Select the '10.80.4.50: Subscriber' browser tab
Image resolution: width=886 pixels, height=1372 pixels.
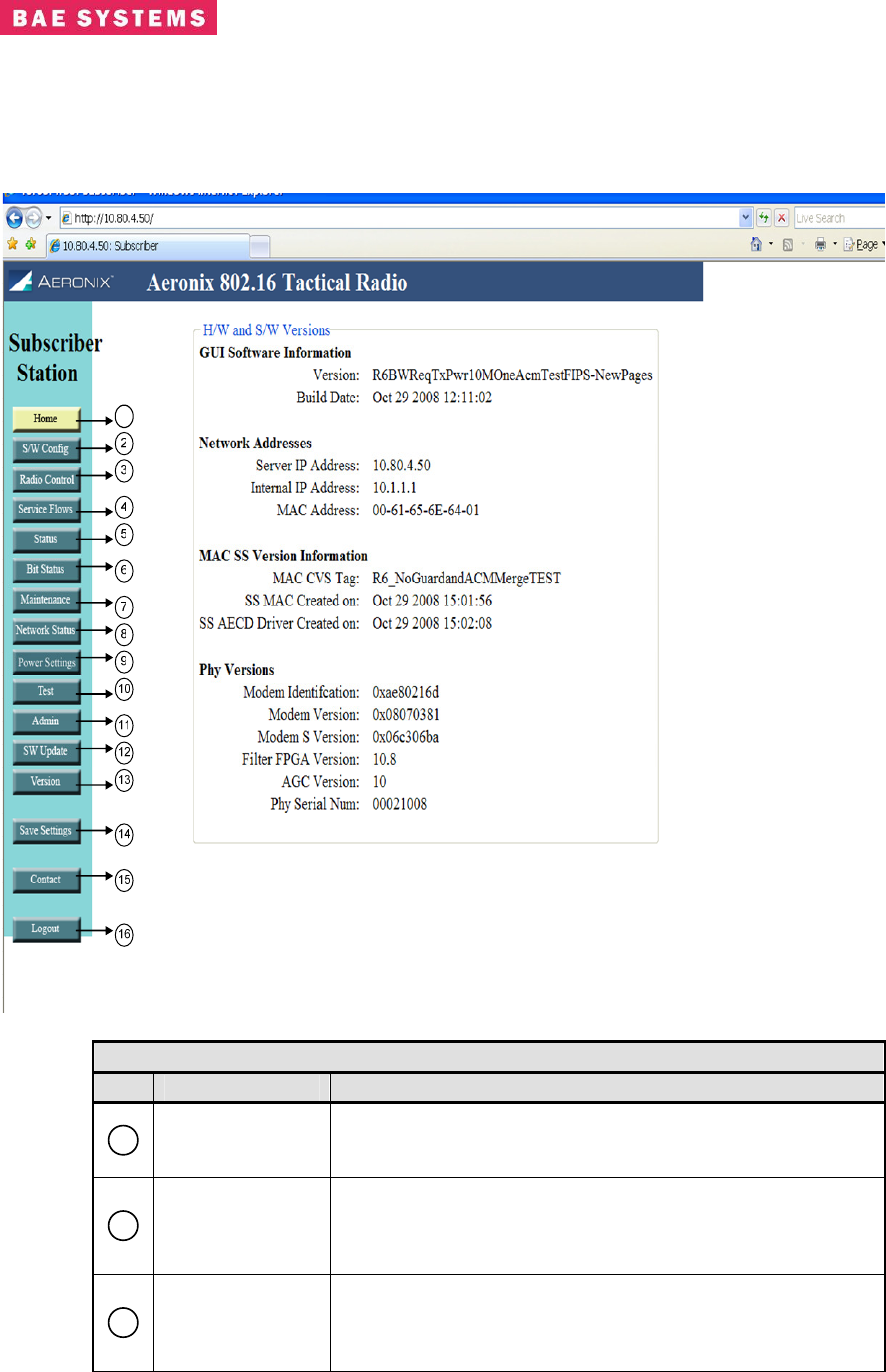click(x=147, y=245)
